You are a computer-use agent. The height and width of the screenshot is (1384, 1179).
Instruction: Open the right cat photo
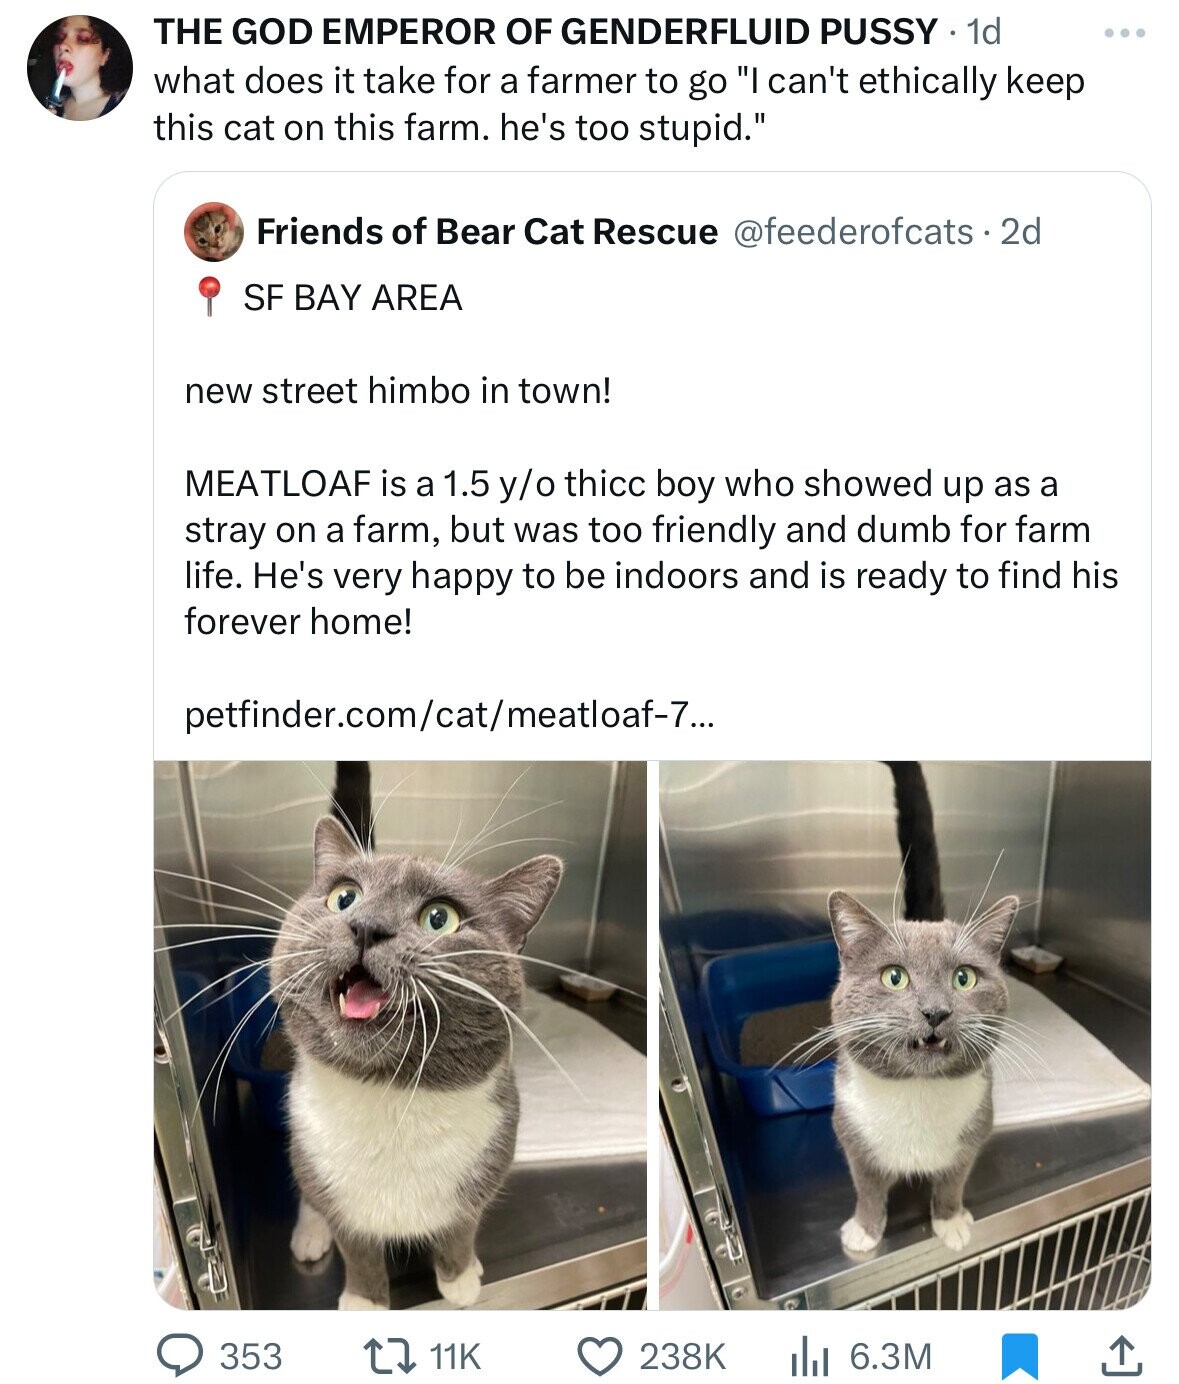(904, 1035)
